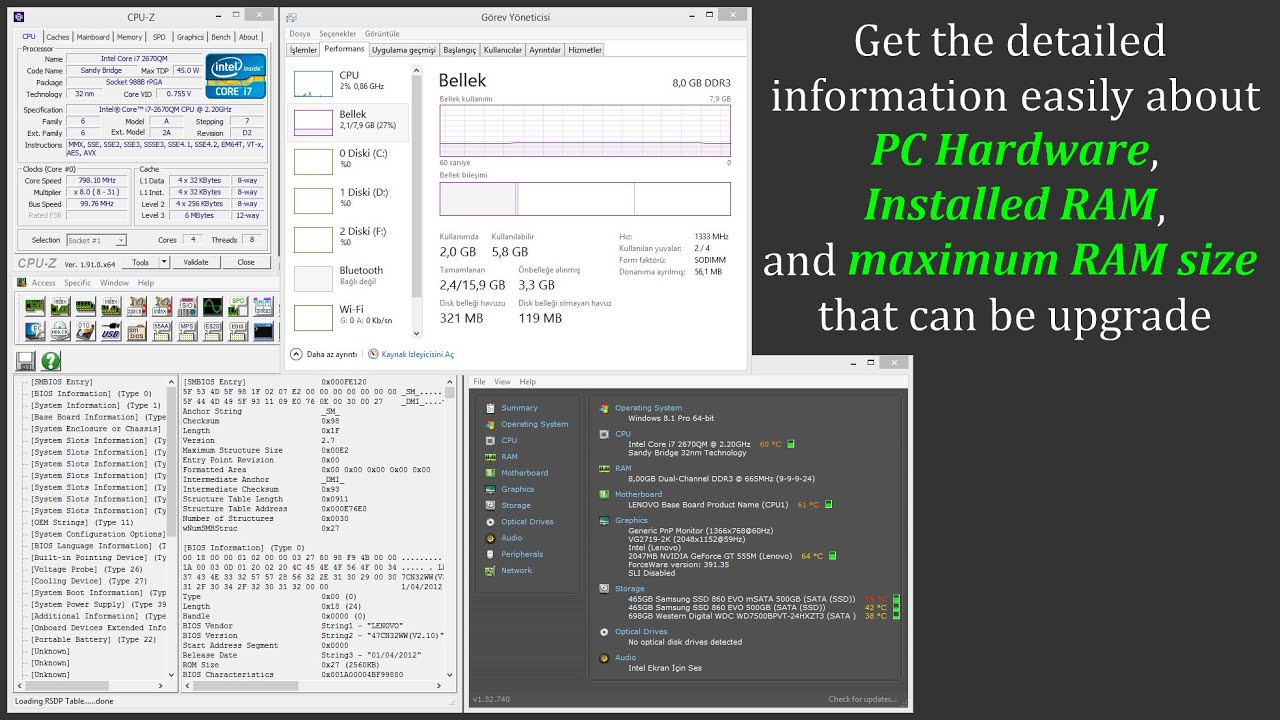This screenshot has height=720, width=1280.
Task: Open the Başlangıç tab in task manager
Action: tap(460, 50)
